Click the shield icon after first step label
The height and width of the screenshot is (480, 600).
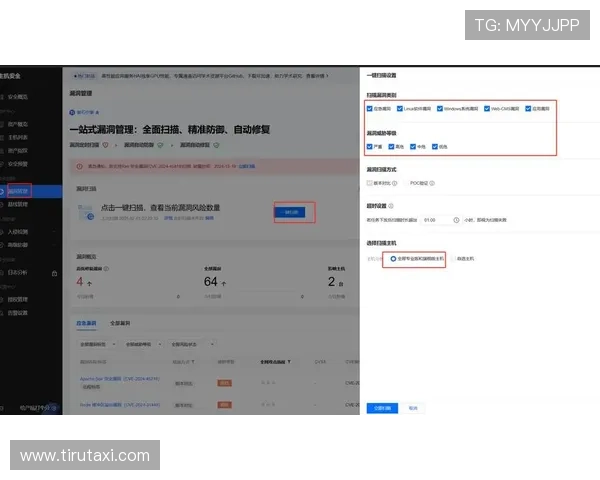(x=105, y=145)
